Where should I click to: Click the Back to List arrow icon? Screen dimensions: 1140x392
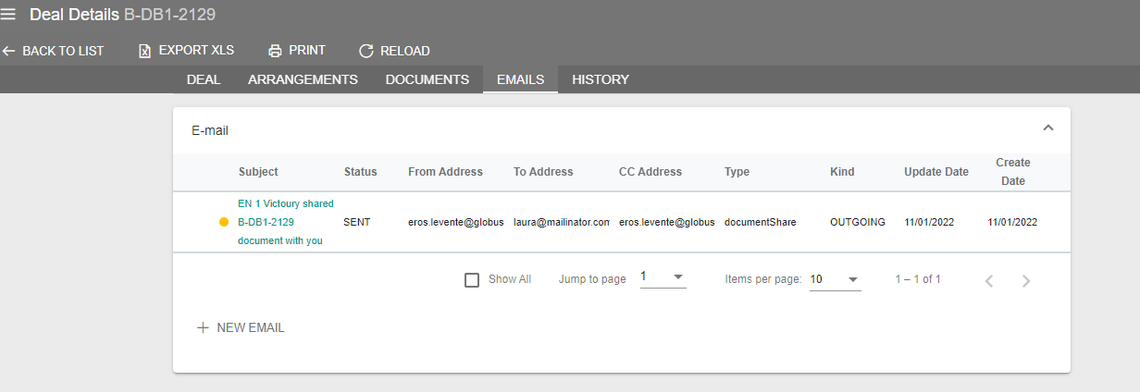point(9,51)
